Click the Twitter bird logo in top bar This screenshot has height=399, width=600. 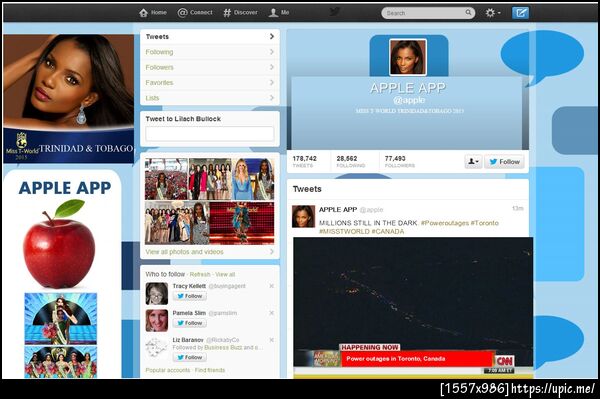pyautogui.click(x=335, y=12)
